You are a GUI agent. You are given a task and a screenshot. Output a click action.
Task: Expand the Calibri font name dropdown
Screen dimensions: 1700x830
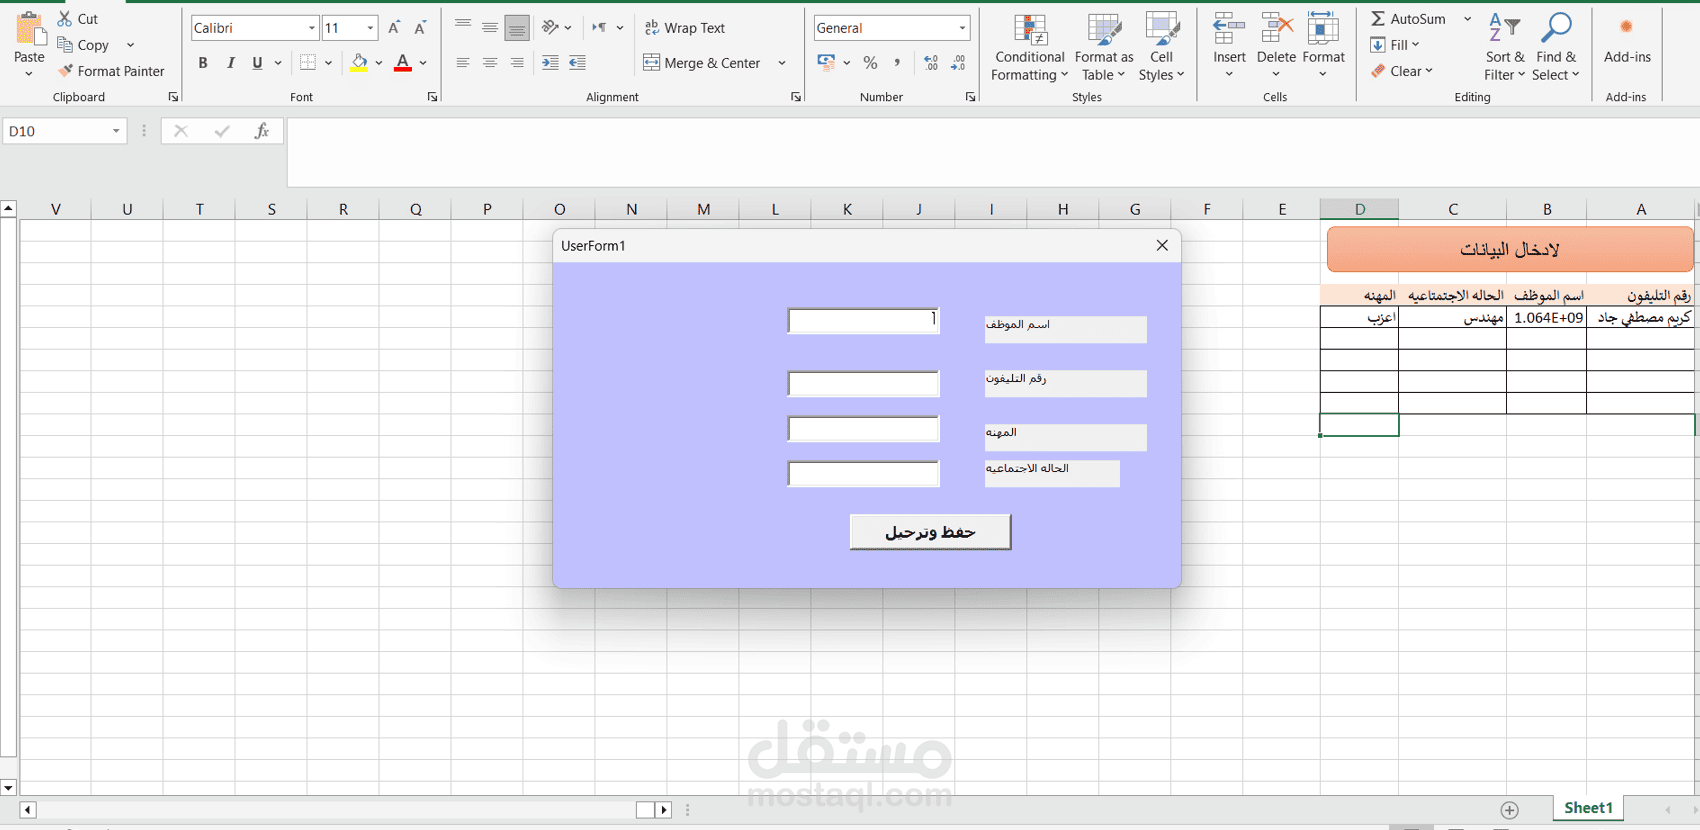point(312,28)
